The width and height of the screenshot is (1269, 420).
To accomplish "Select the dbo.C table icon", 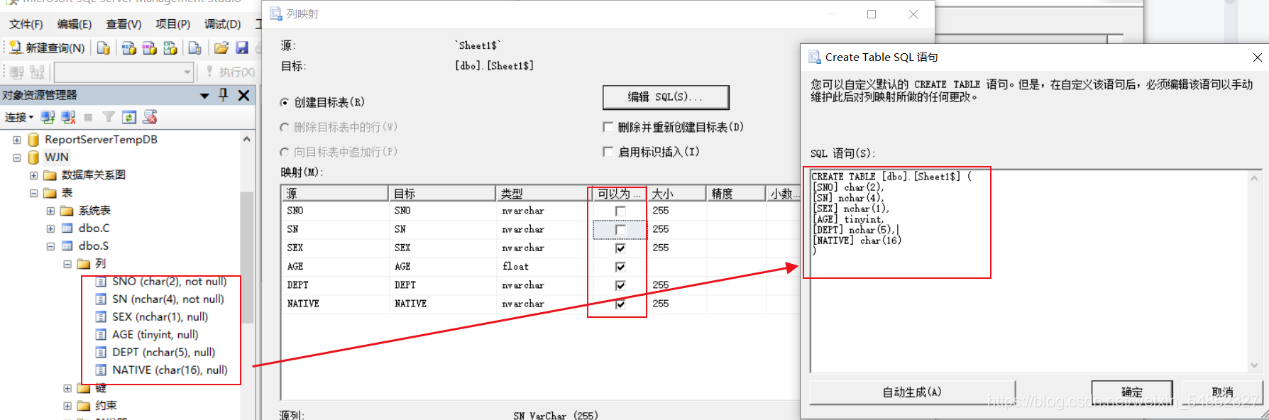I will tap(67, 228).
